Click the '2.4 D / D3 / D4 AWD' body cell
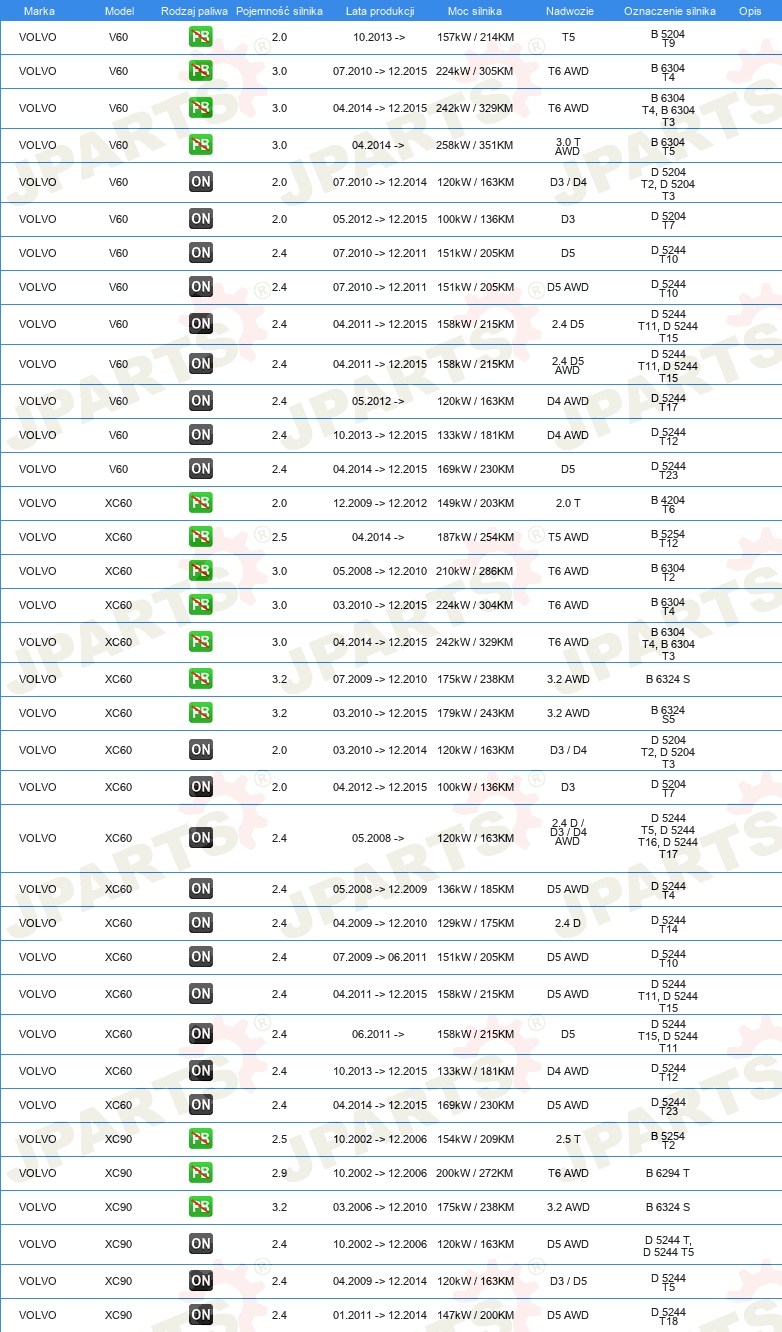 coord(568,832)
